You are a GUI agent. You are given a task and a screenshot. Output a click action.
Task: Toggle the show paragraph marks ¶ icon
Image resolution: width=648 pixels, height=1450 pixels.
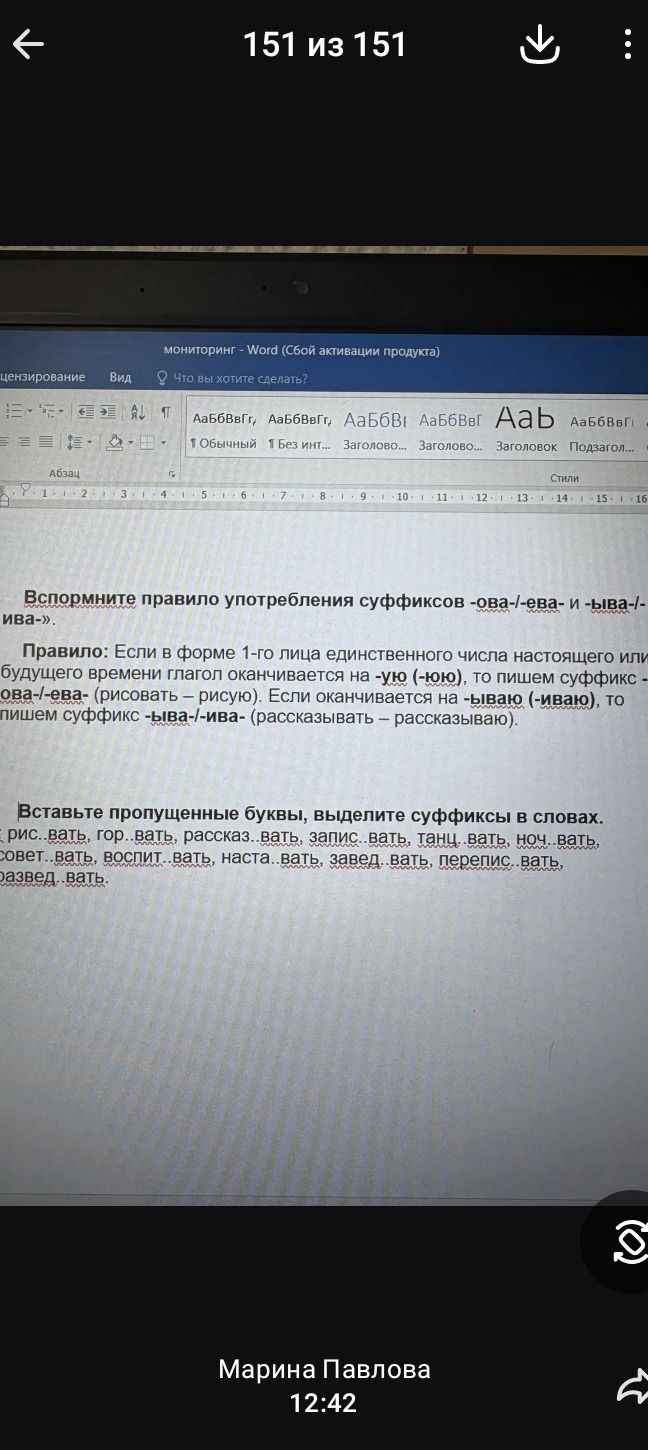[165, 412]
